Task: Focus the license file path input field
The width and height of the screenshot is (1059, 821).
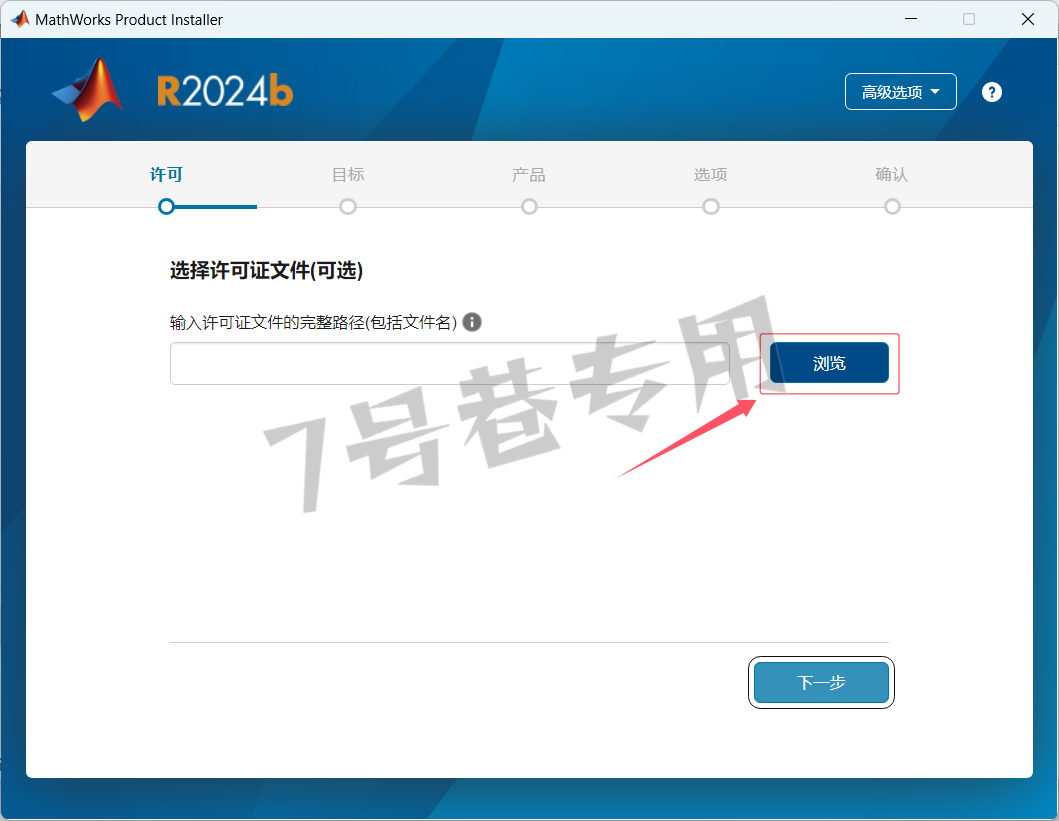Action: [x=450, y=363]
